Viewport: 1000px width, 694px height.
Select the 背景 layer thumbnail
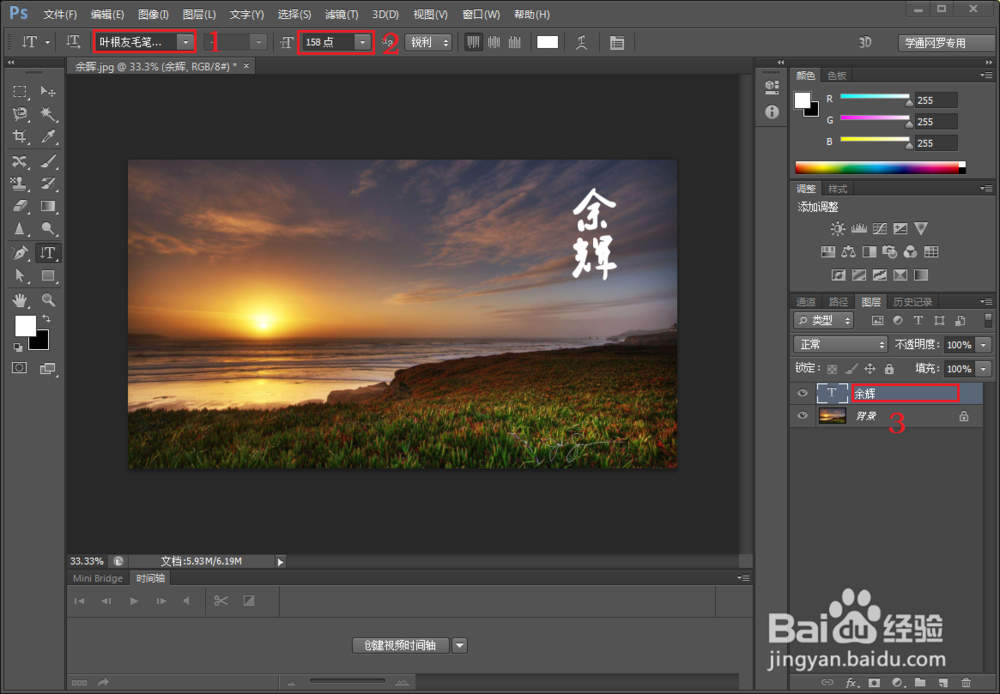point(832,416)
